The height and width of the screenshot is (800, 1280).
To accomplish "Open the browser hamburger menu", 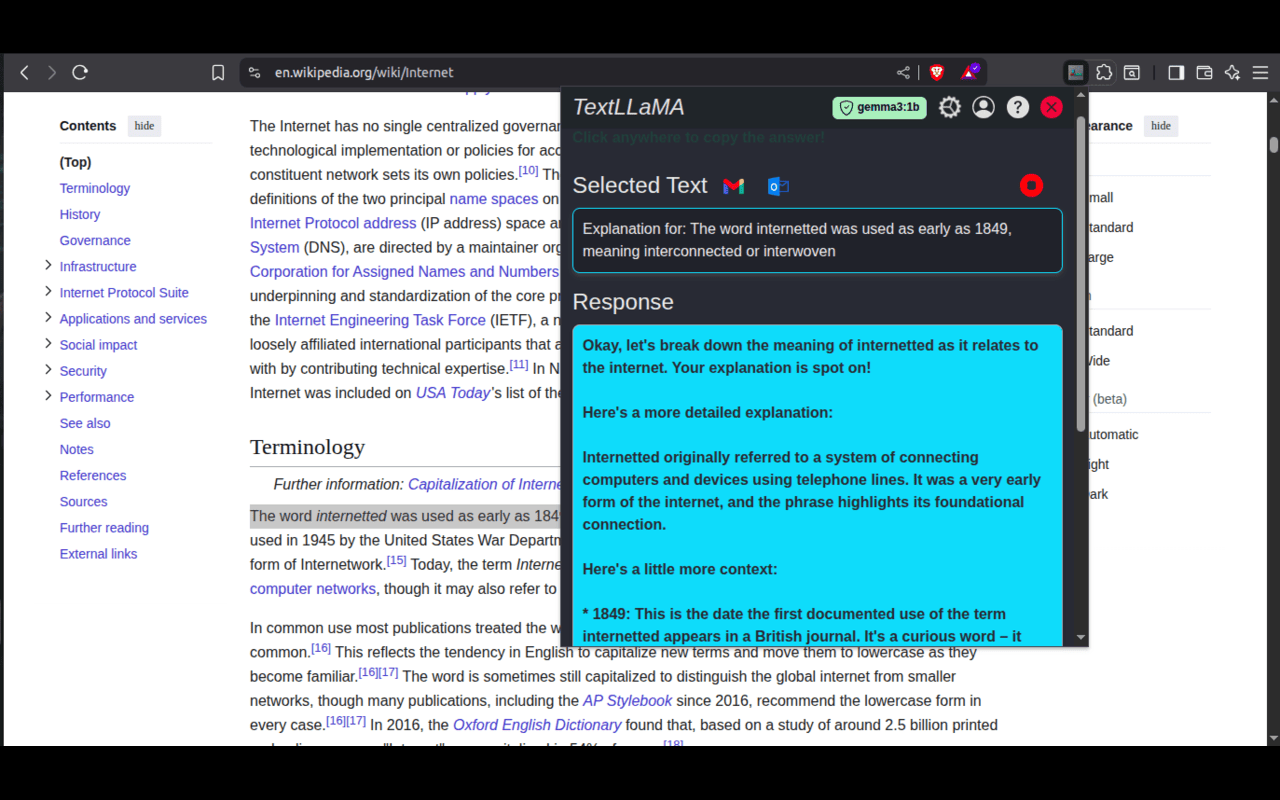I will coord(1261,72).
